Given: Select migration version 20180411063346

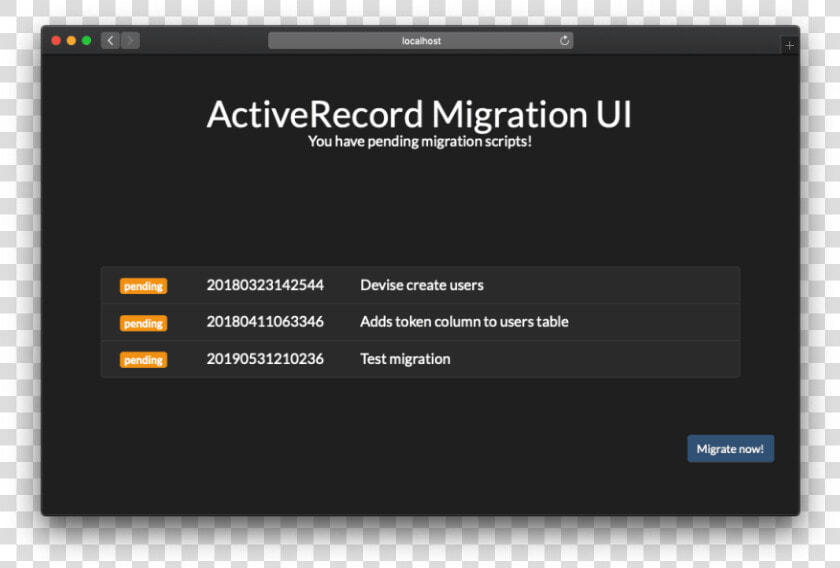Looking at the screenshot, I should [x=265, y=322].
